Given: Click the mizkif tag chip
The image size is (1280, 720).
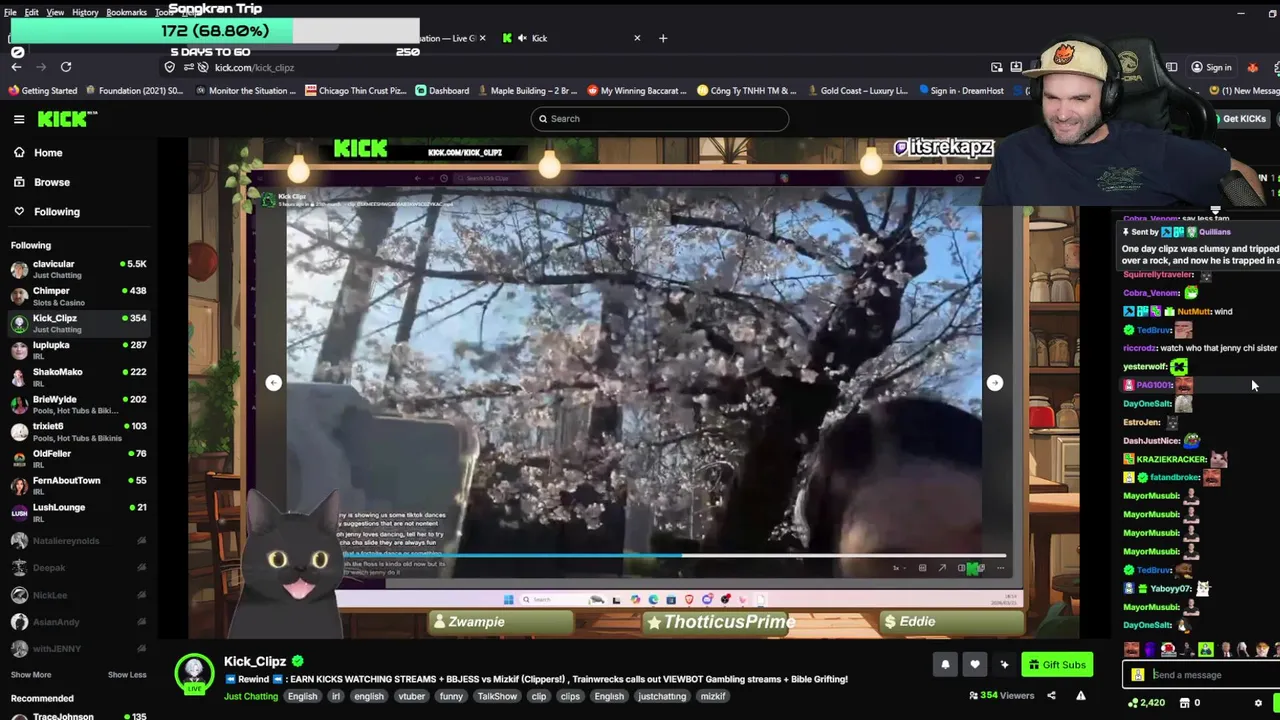Looking at the screenshot, I should (713, 696).
